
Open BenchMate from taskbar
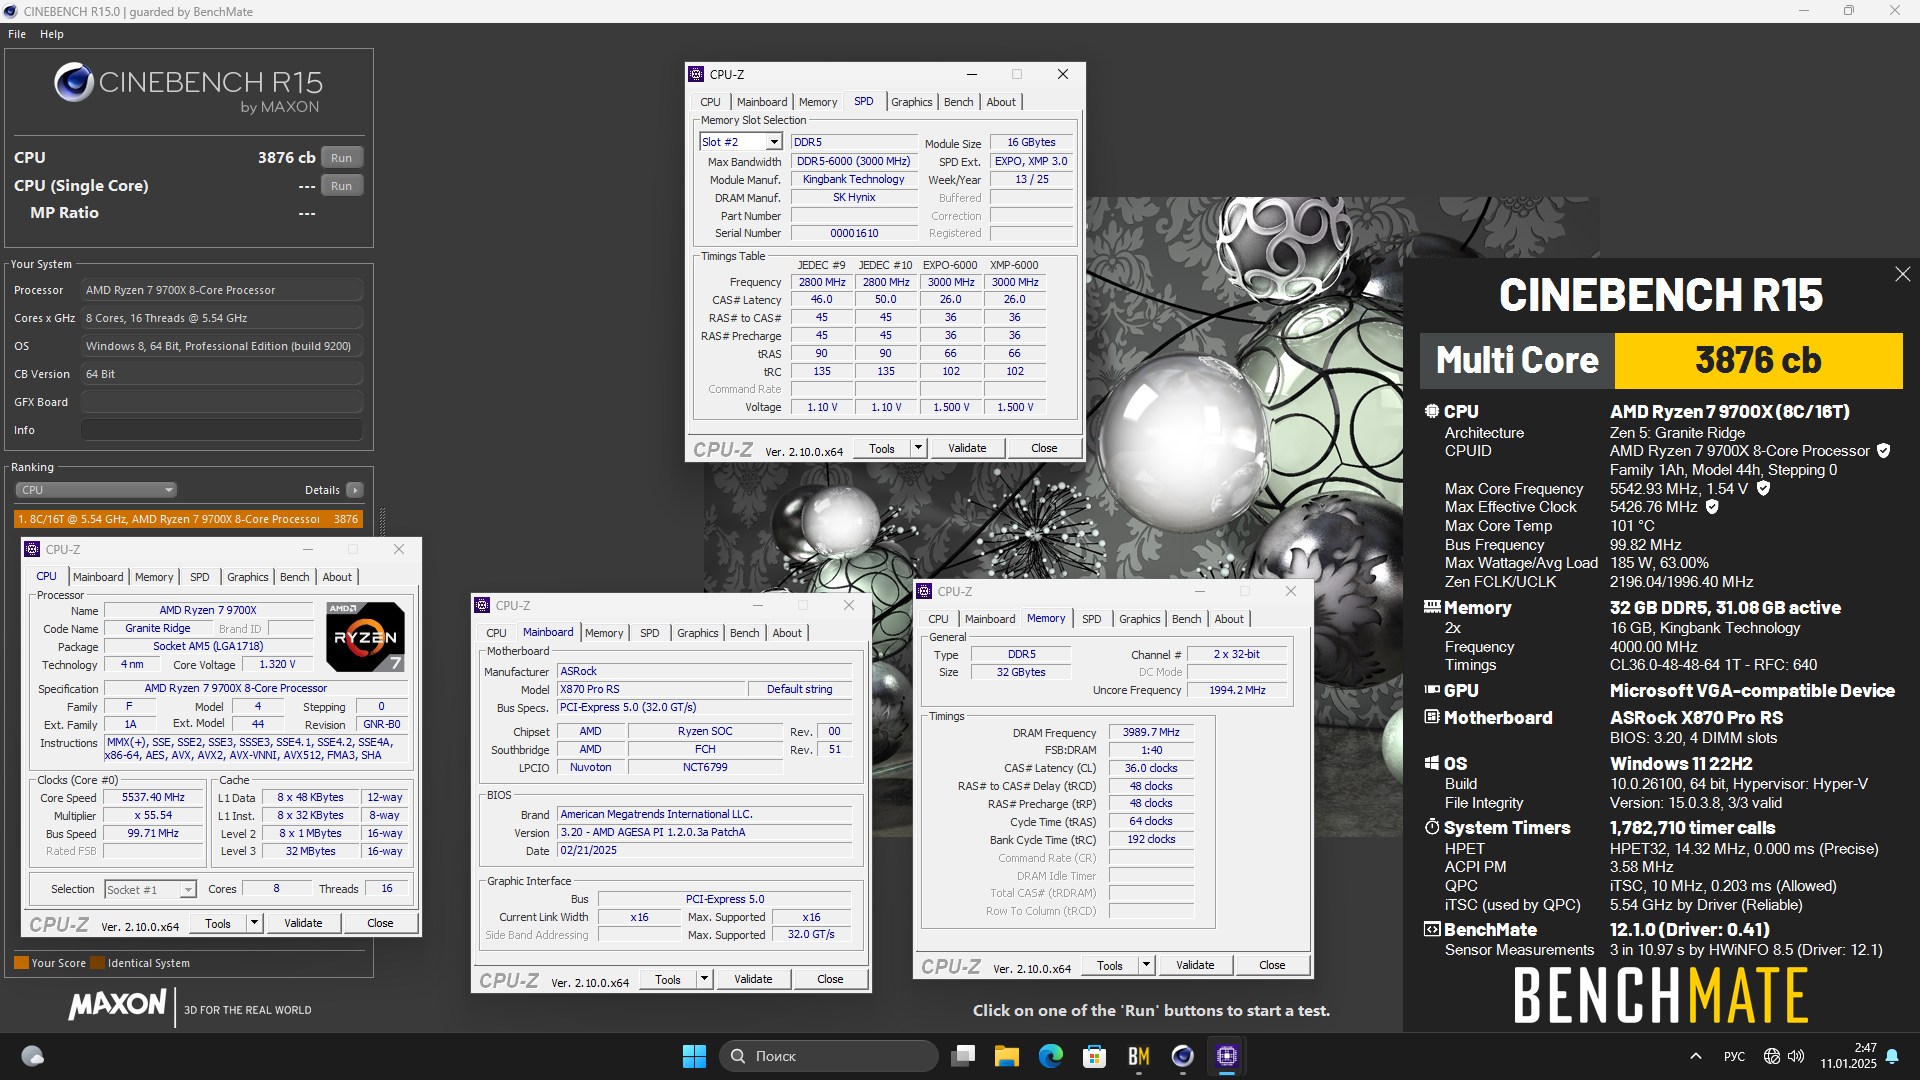coord(1139,1056)
